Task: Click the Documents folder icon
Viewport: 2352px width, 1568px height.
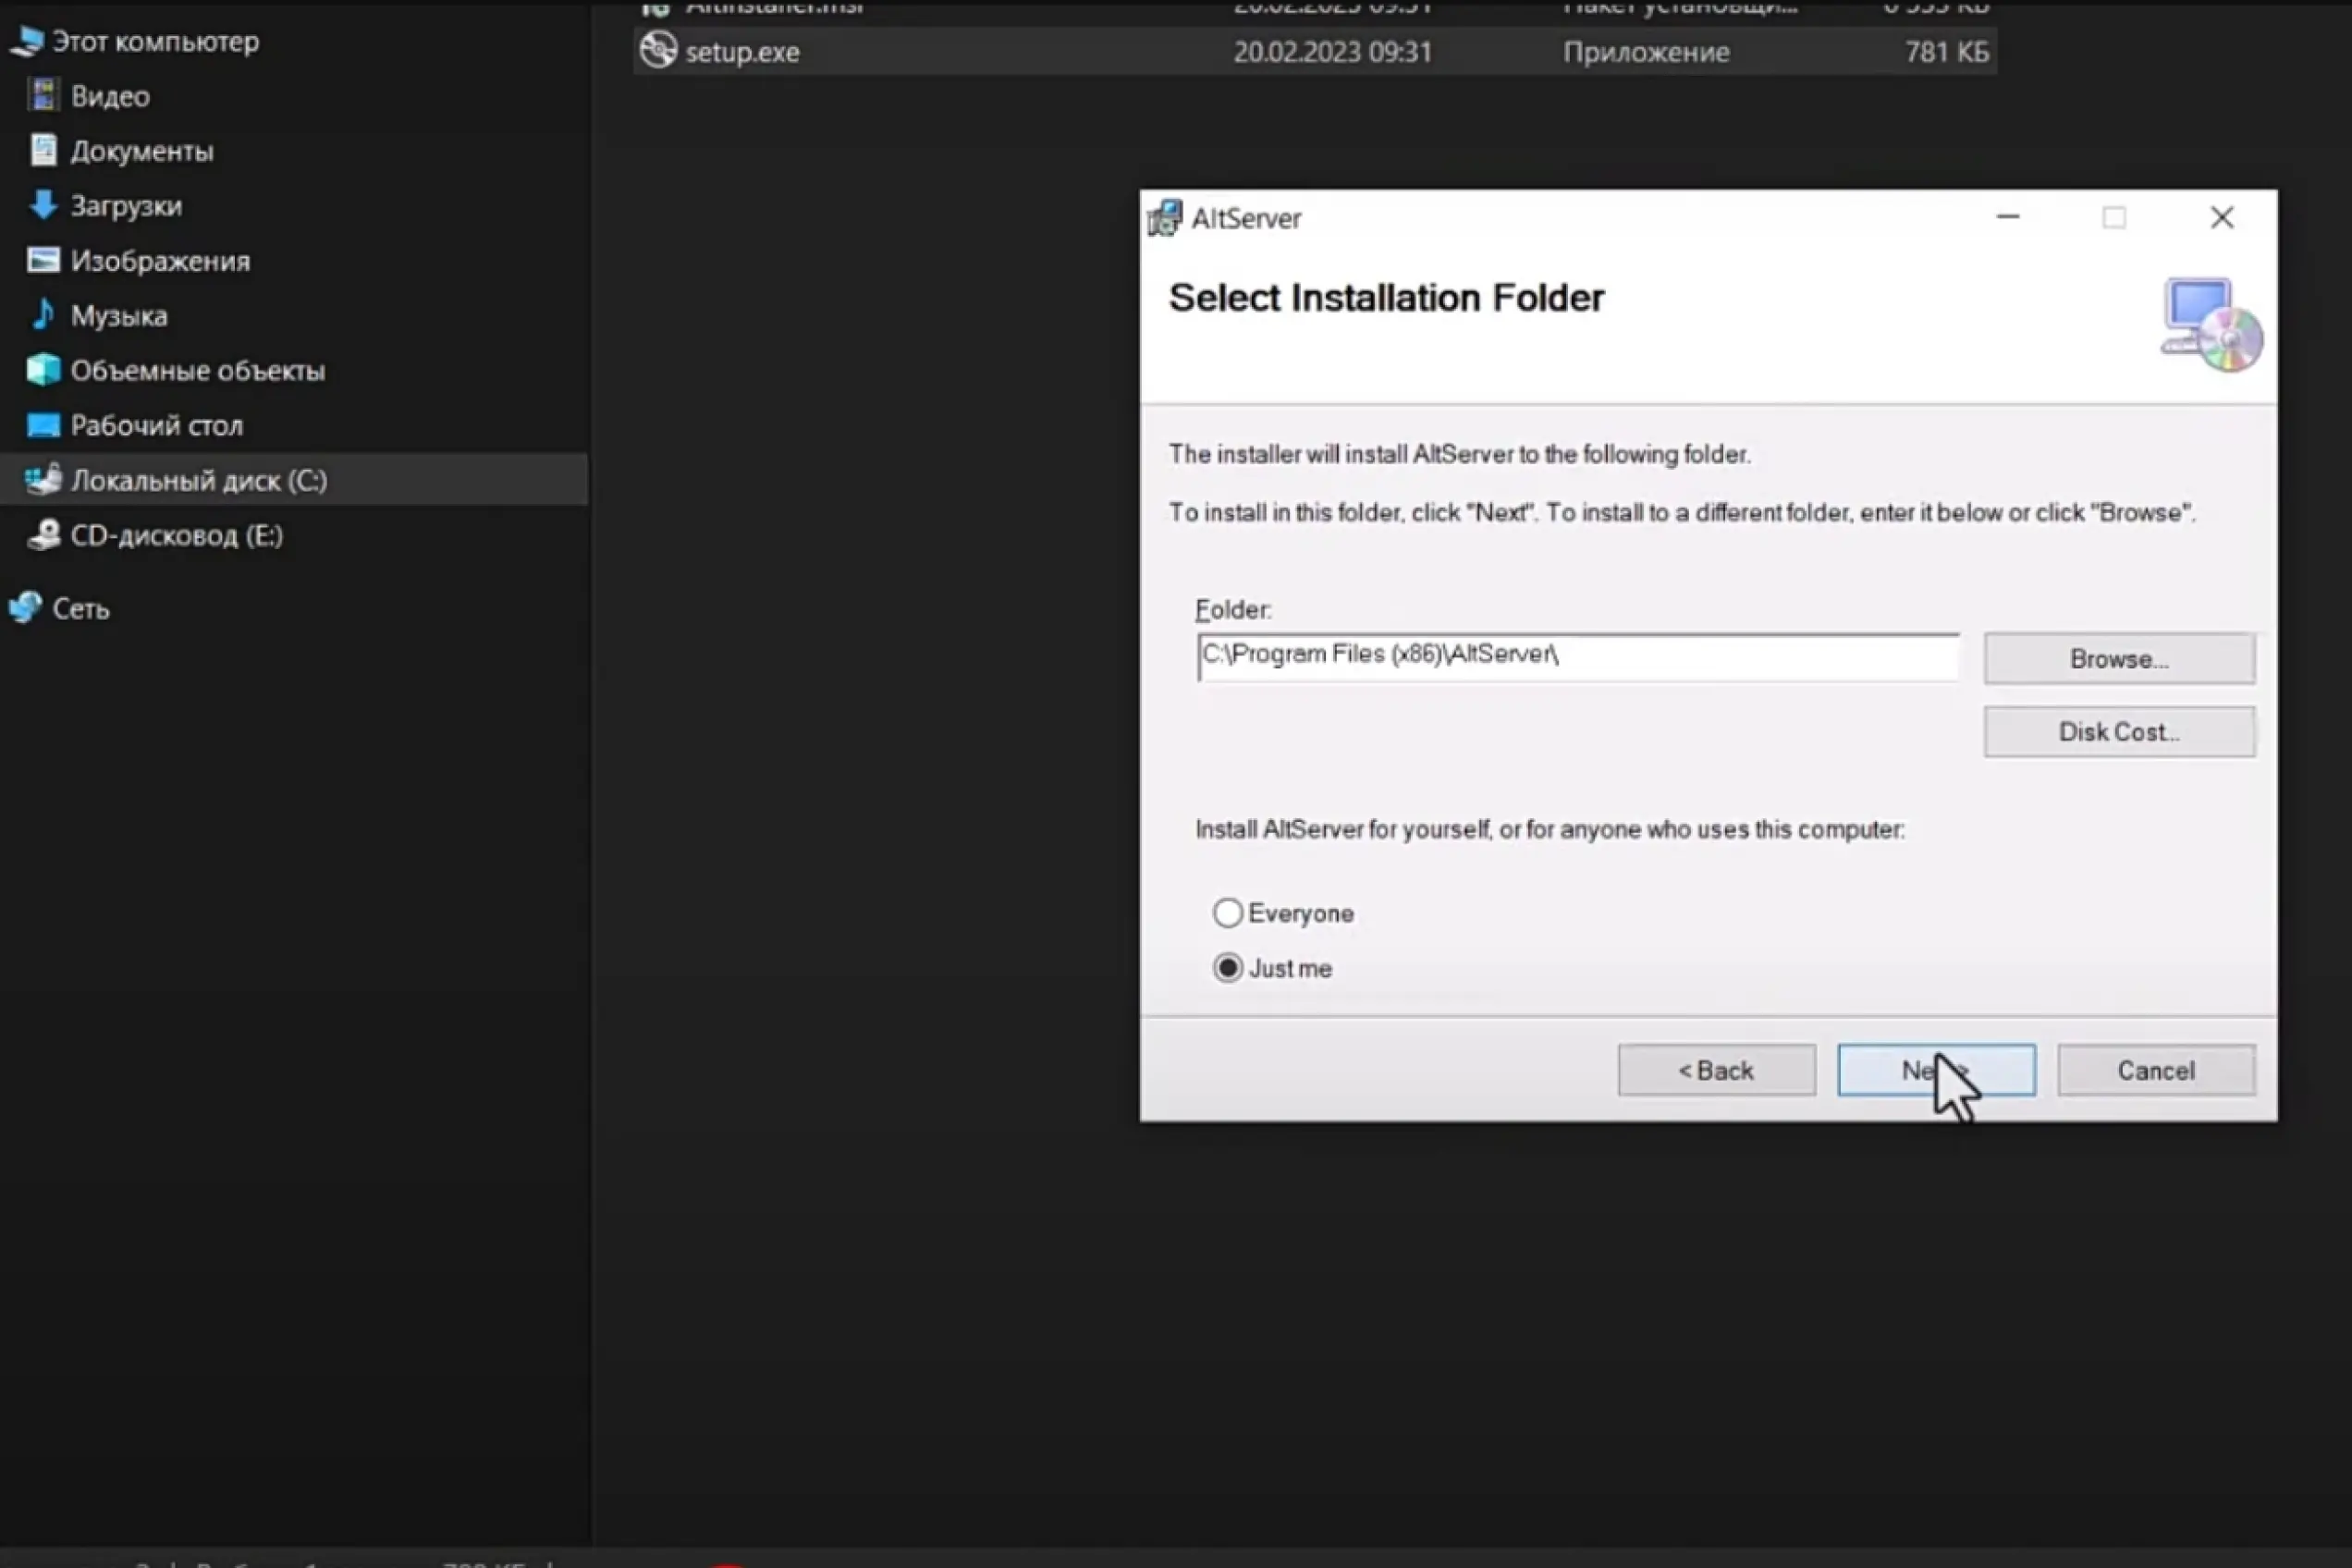Action: 43,151
